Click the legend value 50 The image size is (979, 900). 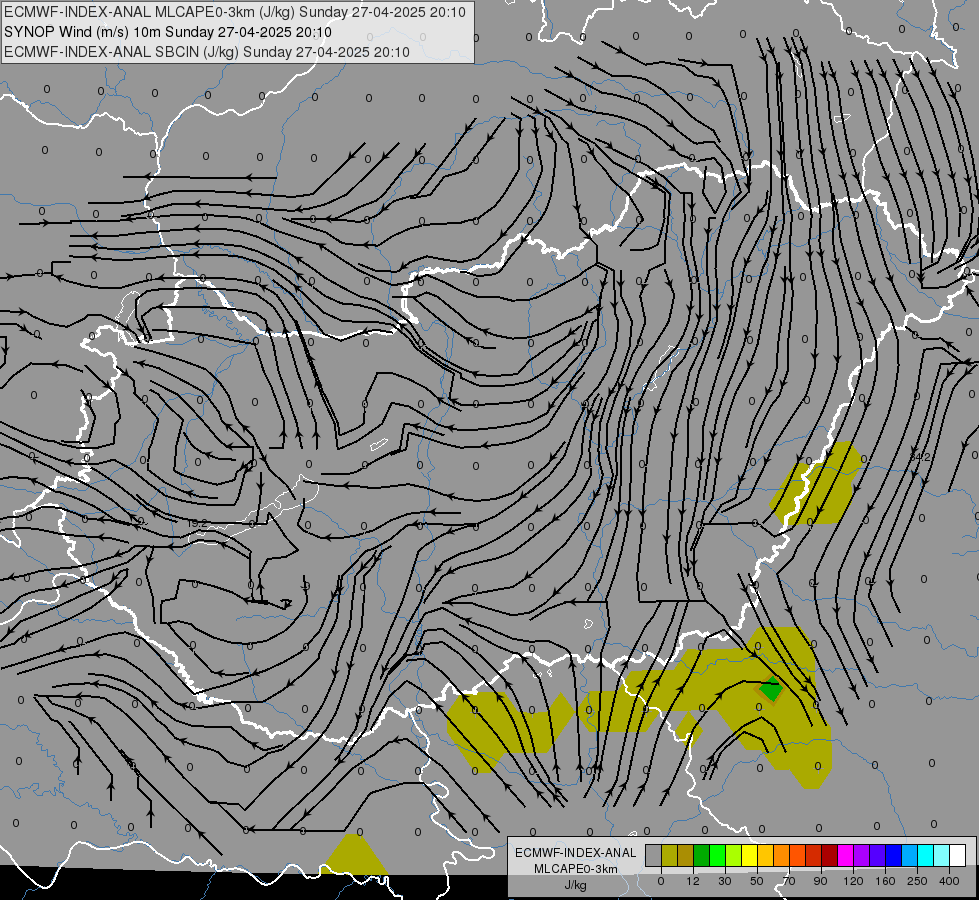point(757,881)
